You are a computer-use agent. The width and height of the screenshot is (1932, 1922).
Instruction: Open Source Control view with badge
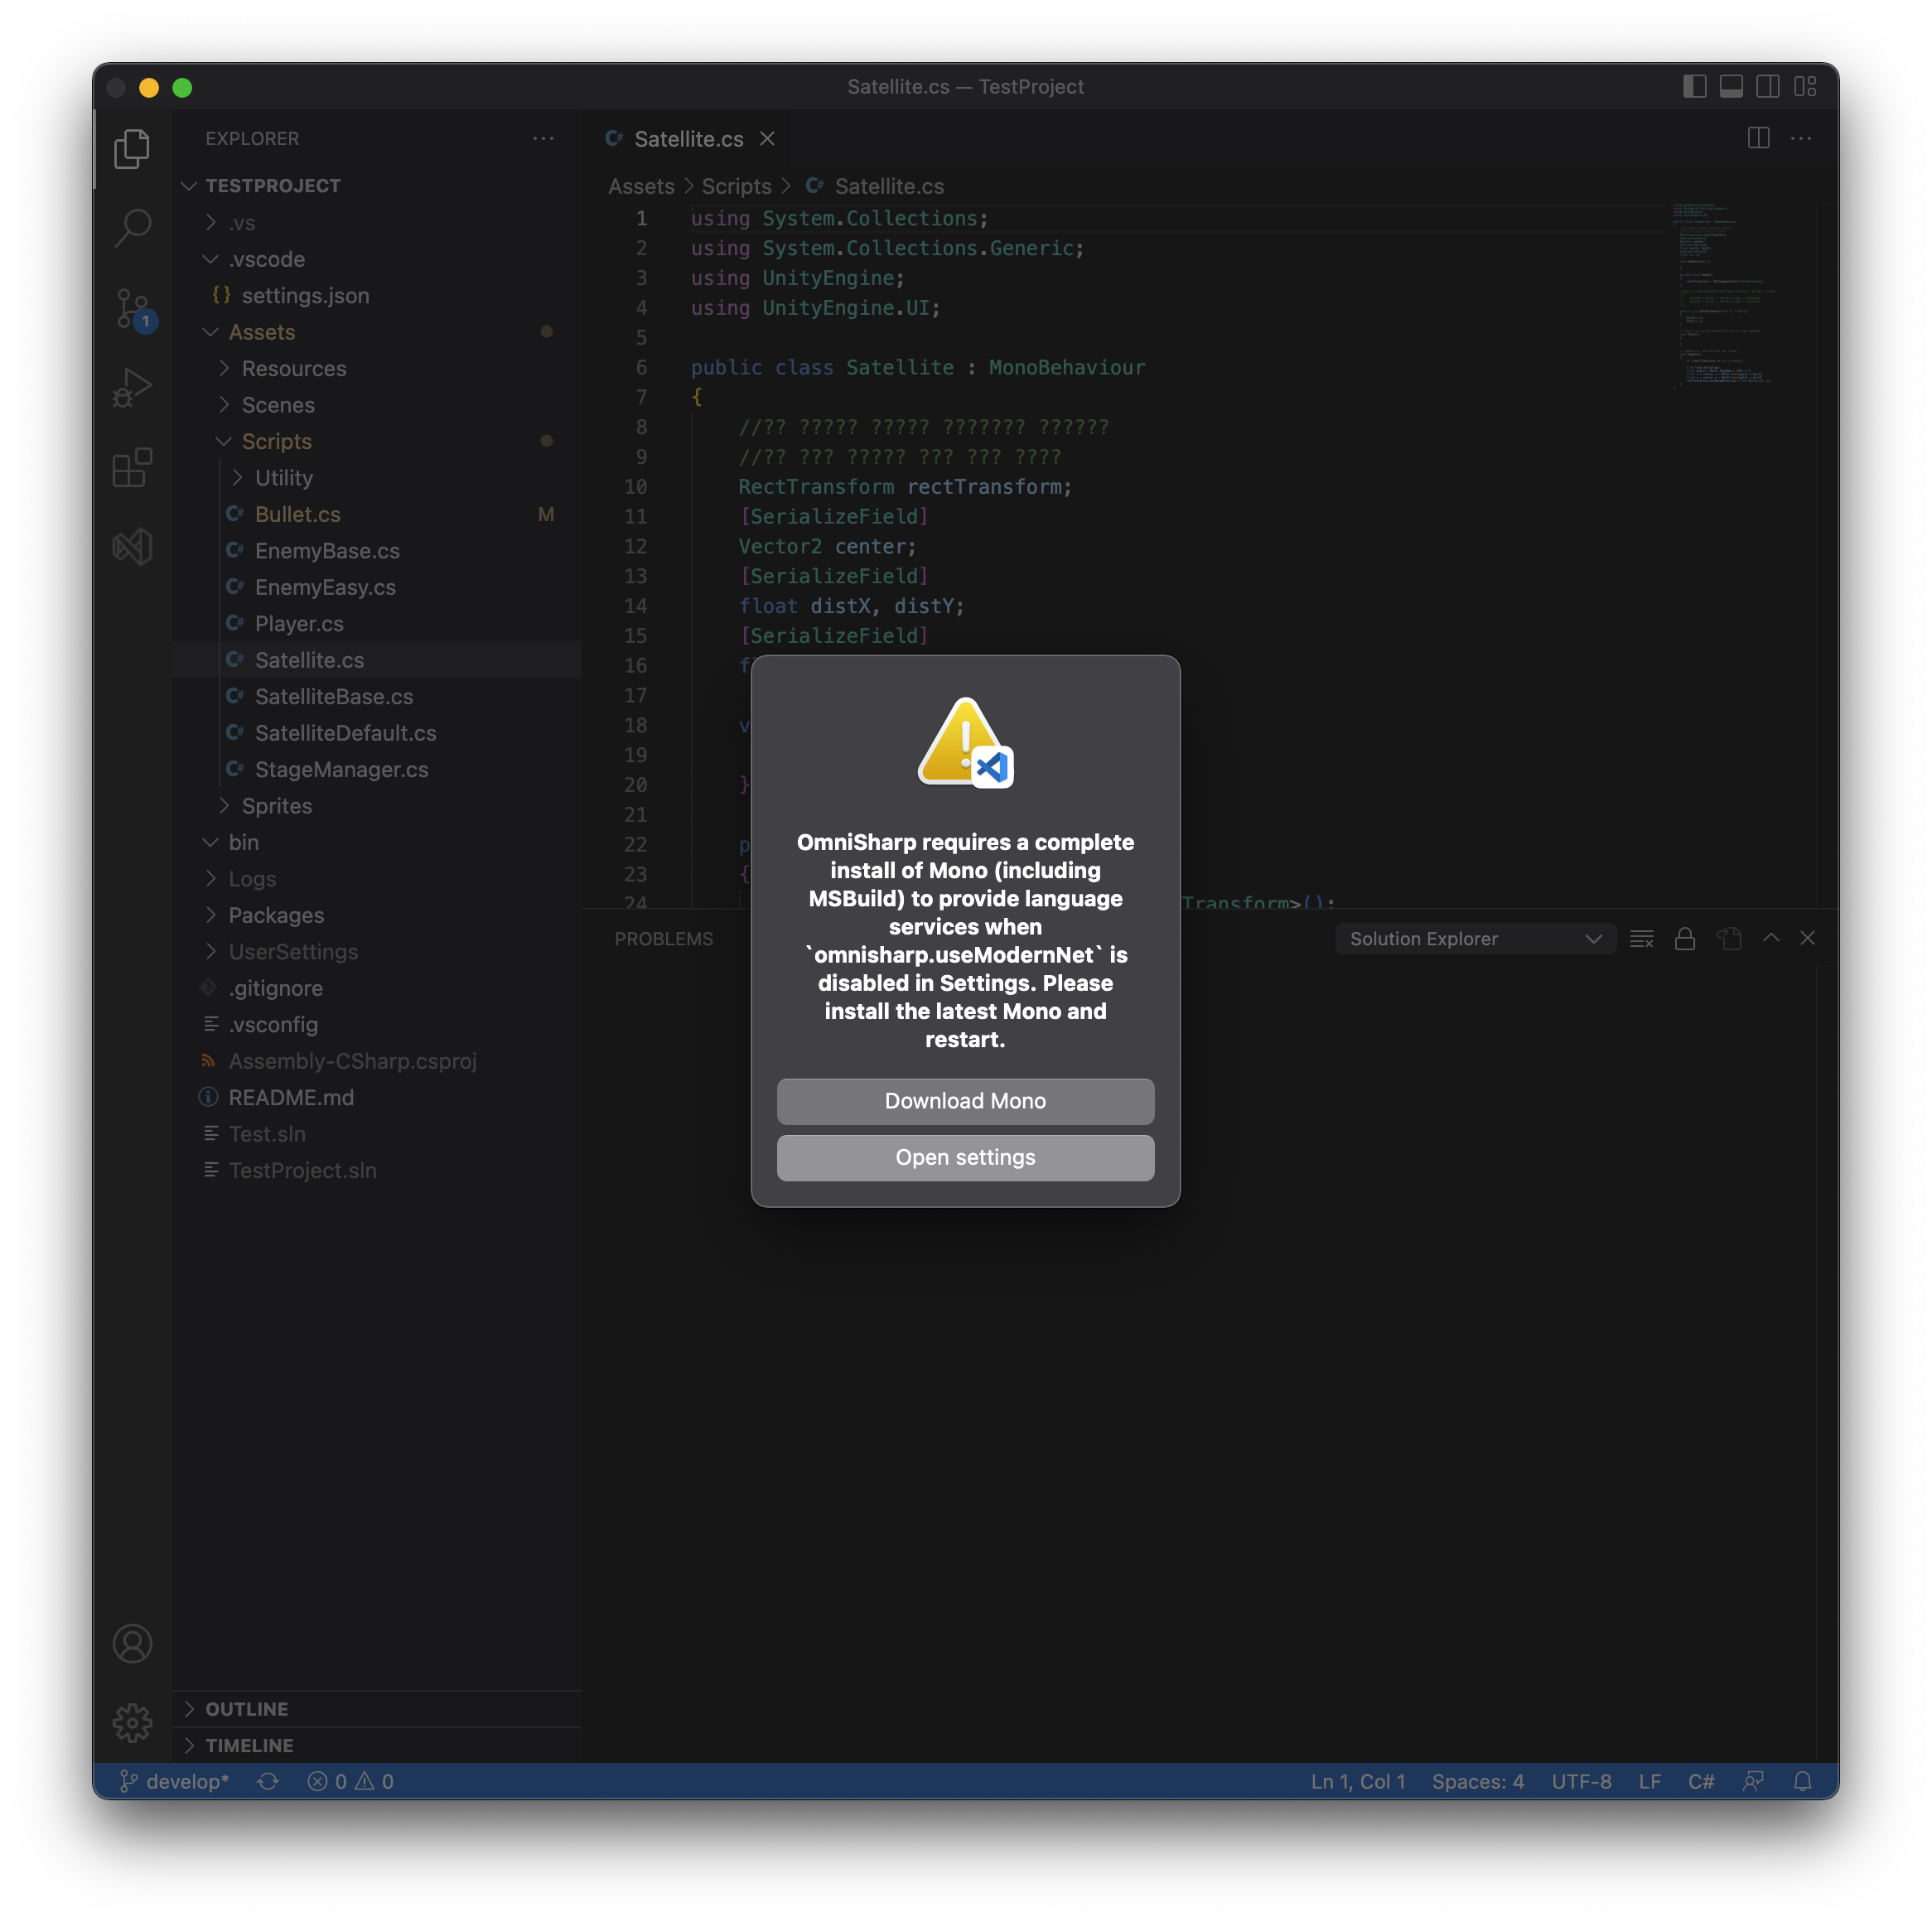tap(132, 308)
